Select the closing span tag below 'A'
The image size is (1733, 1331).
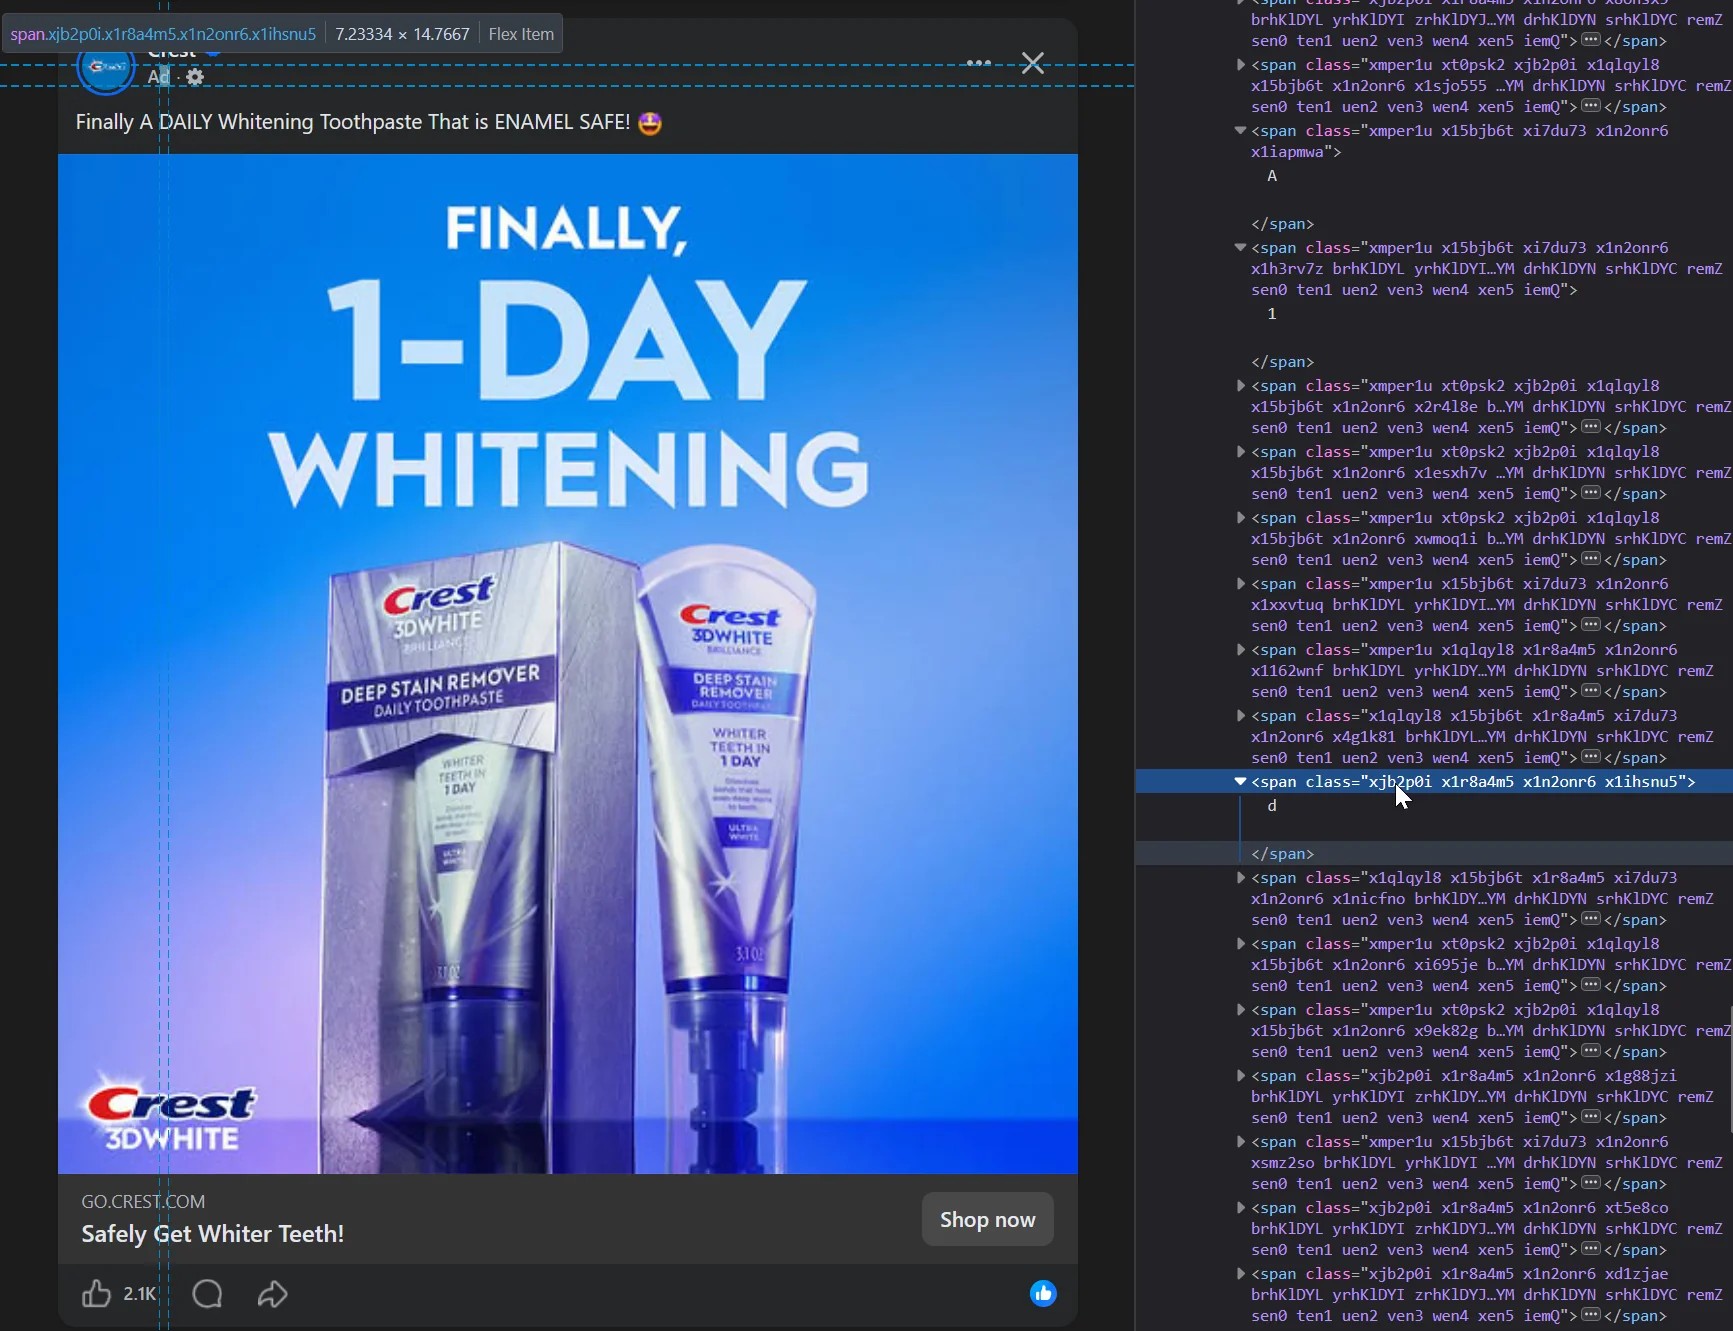(1283, 224)
